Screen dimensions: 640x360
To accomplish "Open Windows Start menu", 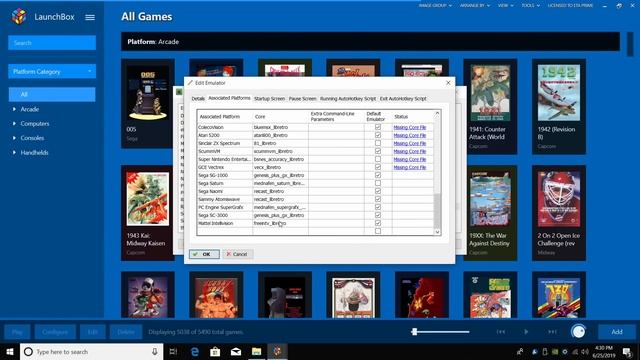I will pyautogui.click(x=10, y=351).
